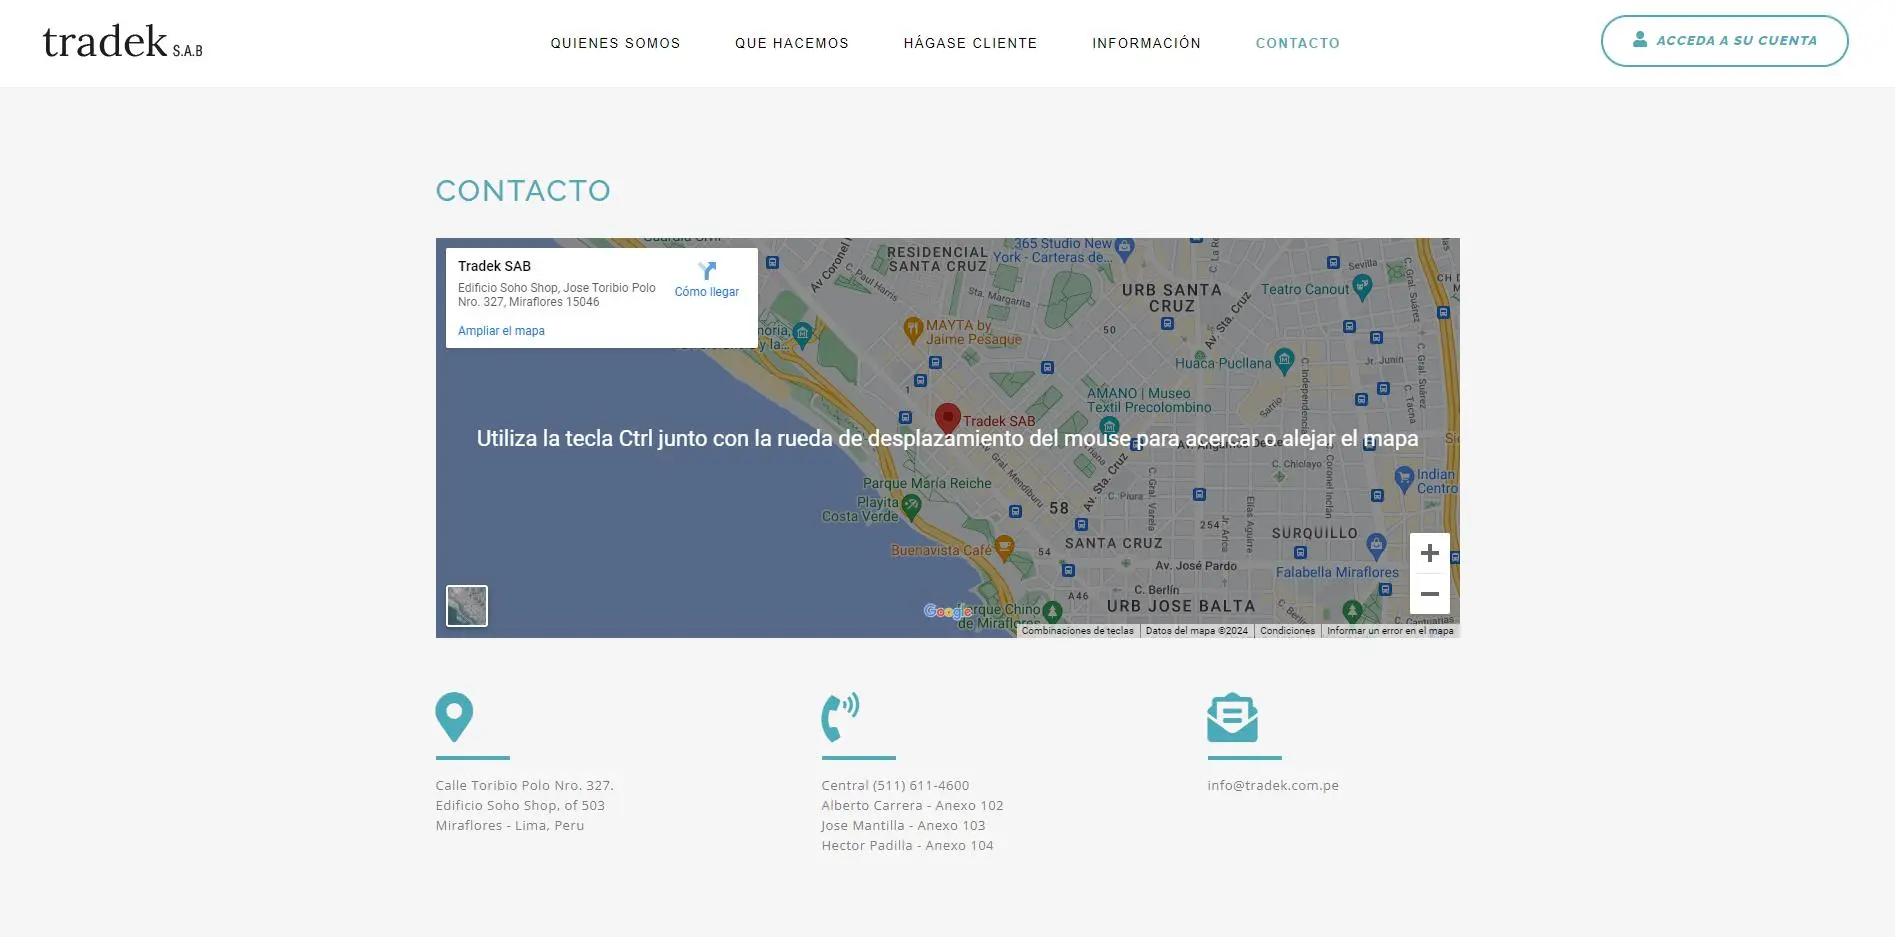The height and width of the screenshot is (937, 1895).
Task: Click the Tradek SAB title in map card
Action: tap(494, 266)
